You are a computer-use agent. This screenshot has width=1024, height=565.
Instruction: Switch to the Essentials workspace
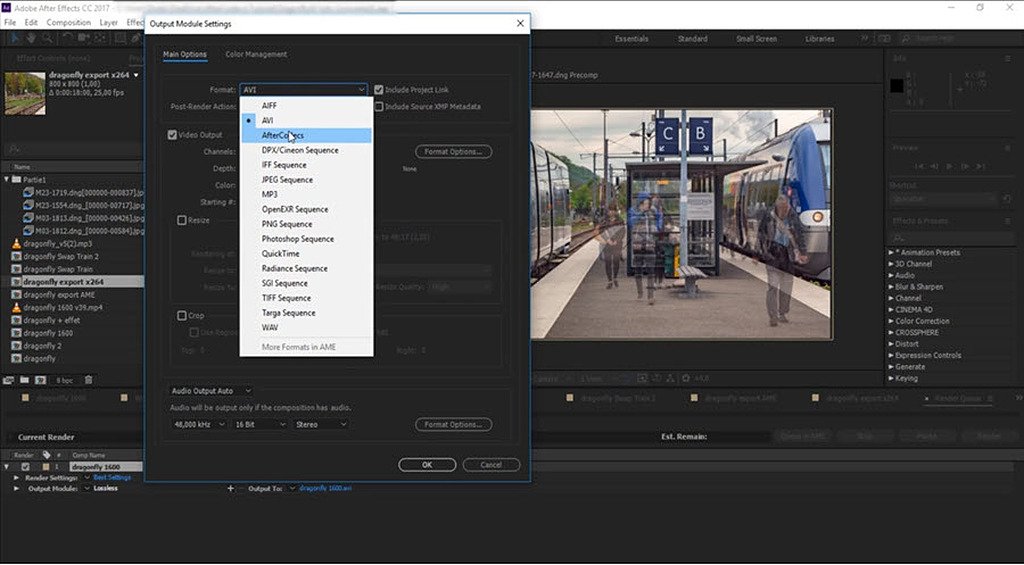coord(632,39)
